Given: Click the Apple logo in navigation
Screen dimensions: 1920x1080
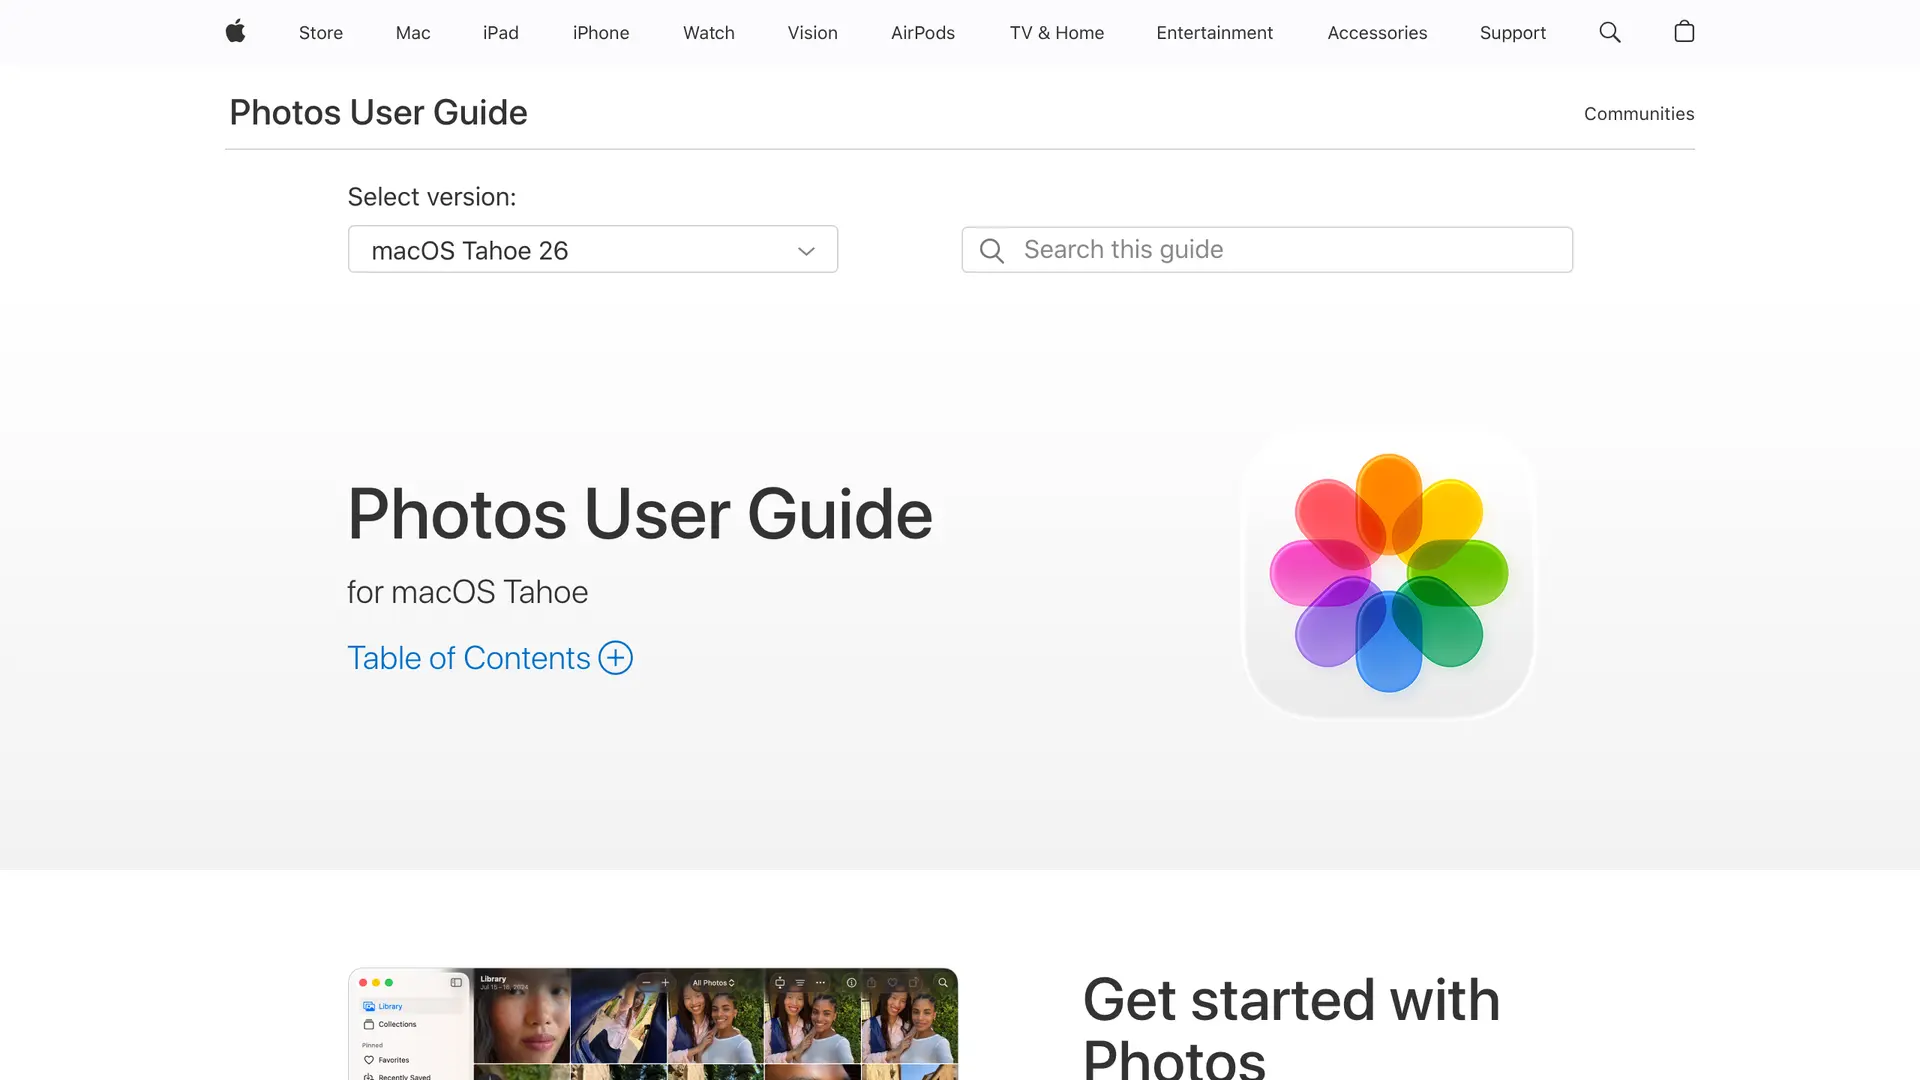Looking at the screenshot, I should point(235,32).
